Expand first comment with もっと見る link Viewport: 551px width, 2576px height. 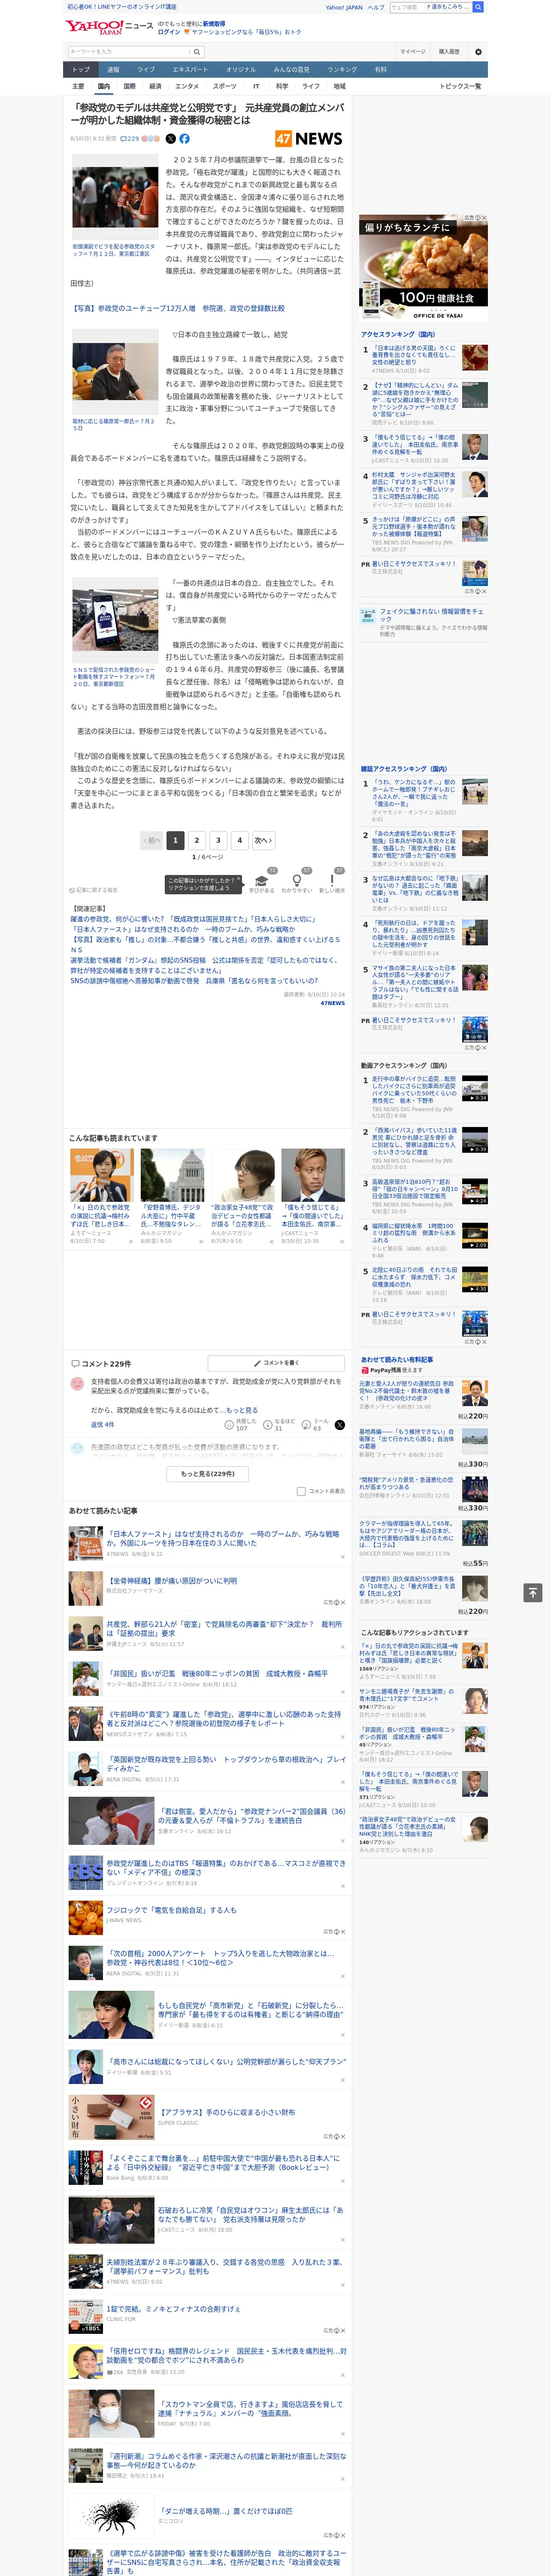[241, 1410]
